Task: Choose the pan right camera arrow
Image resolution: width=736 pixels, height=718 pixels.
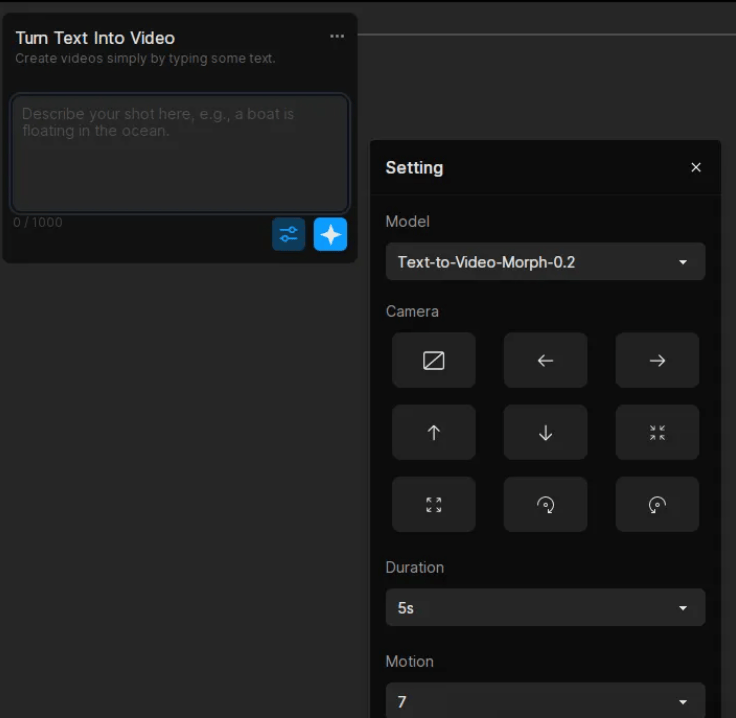Action: (x=657, y=360)
